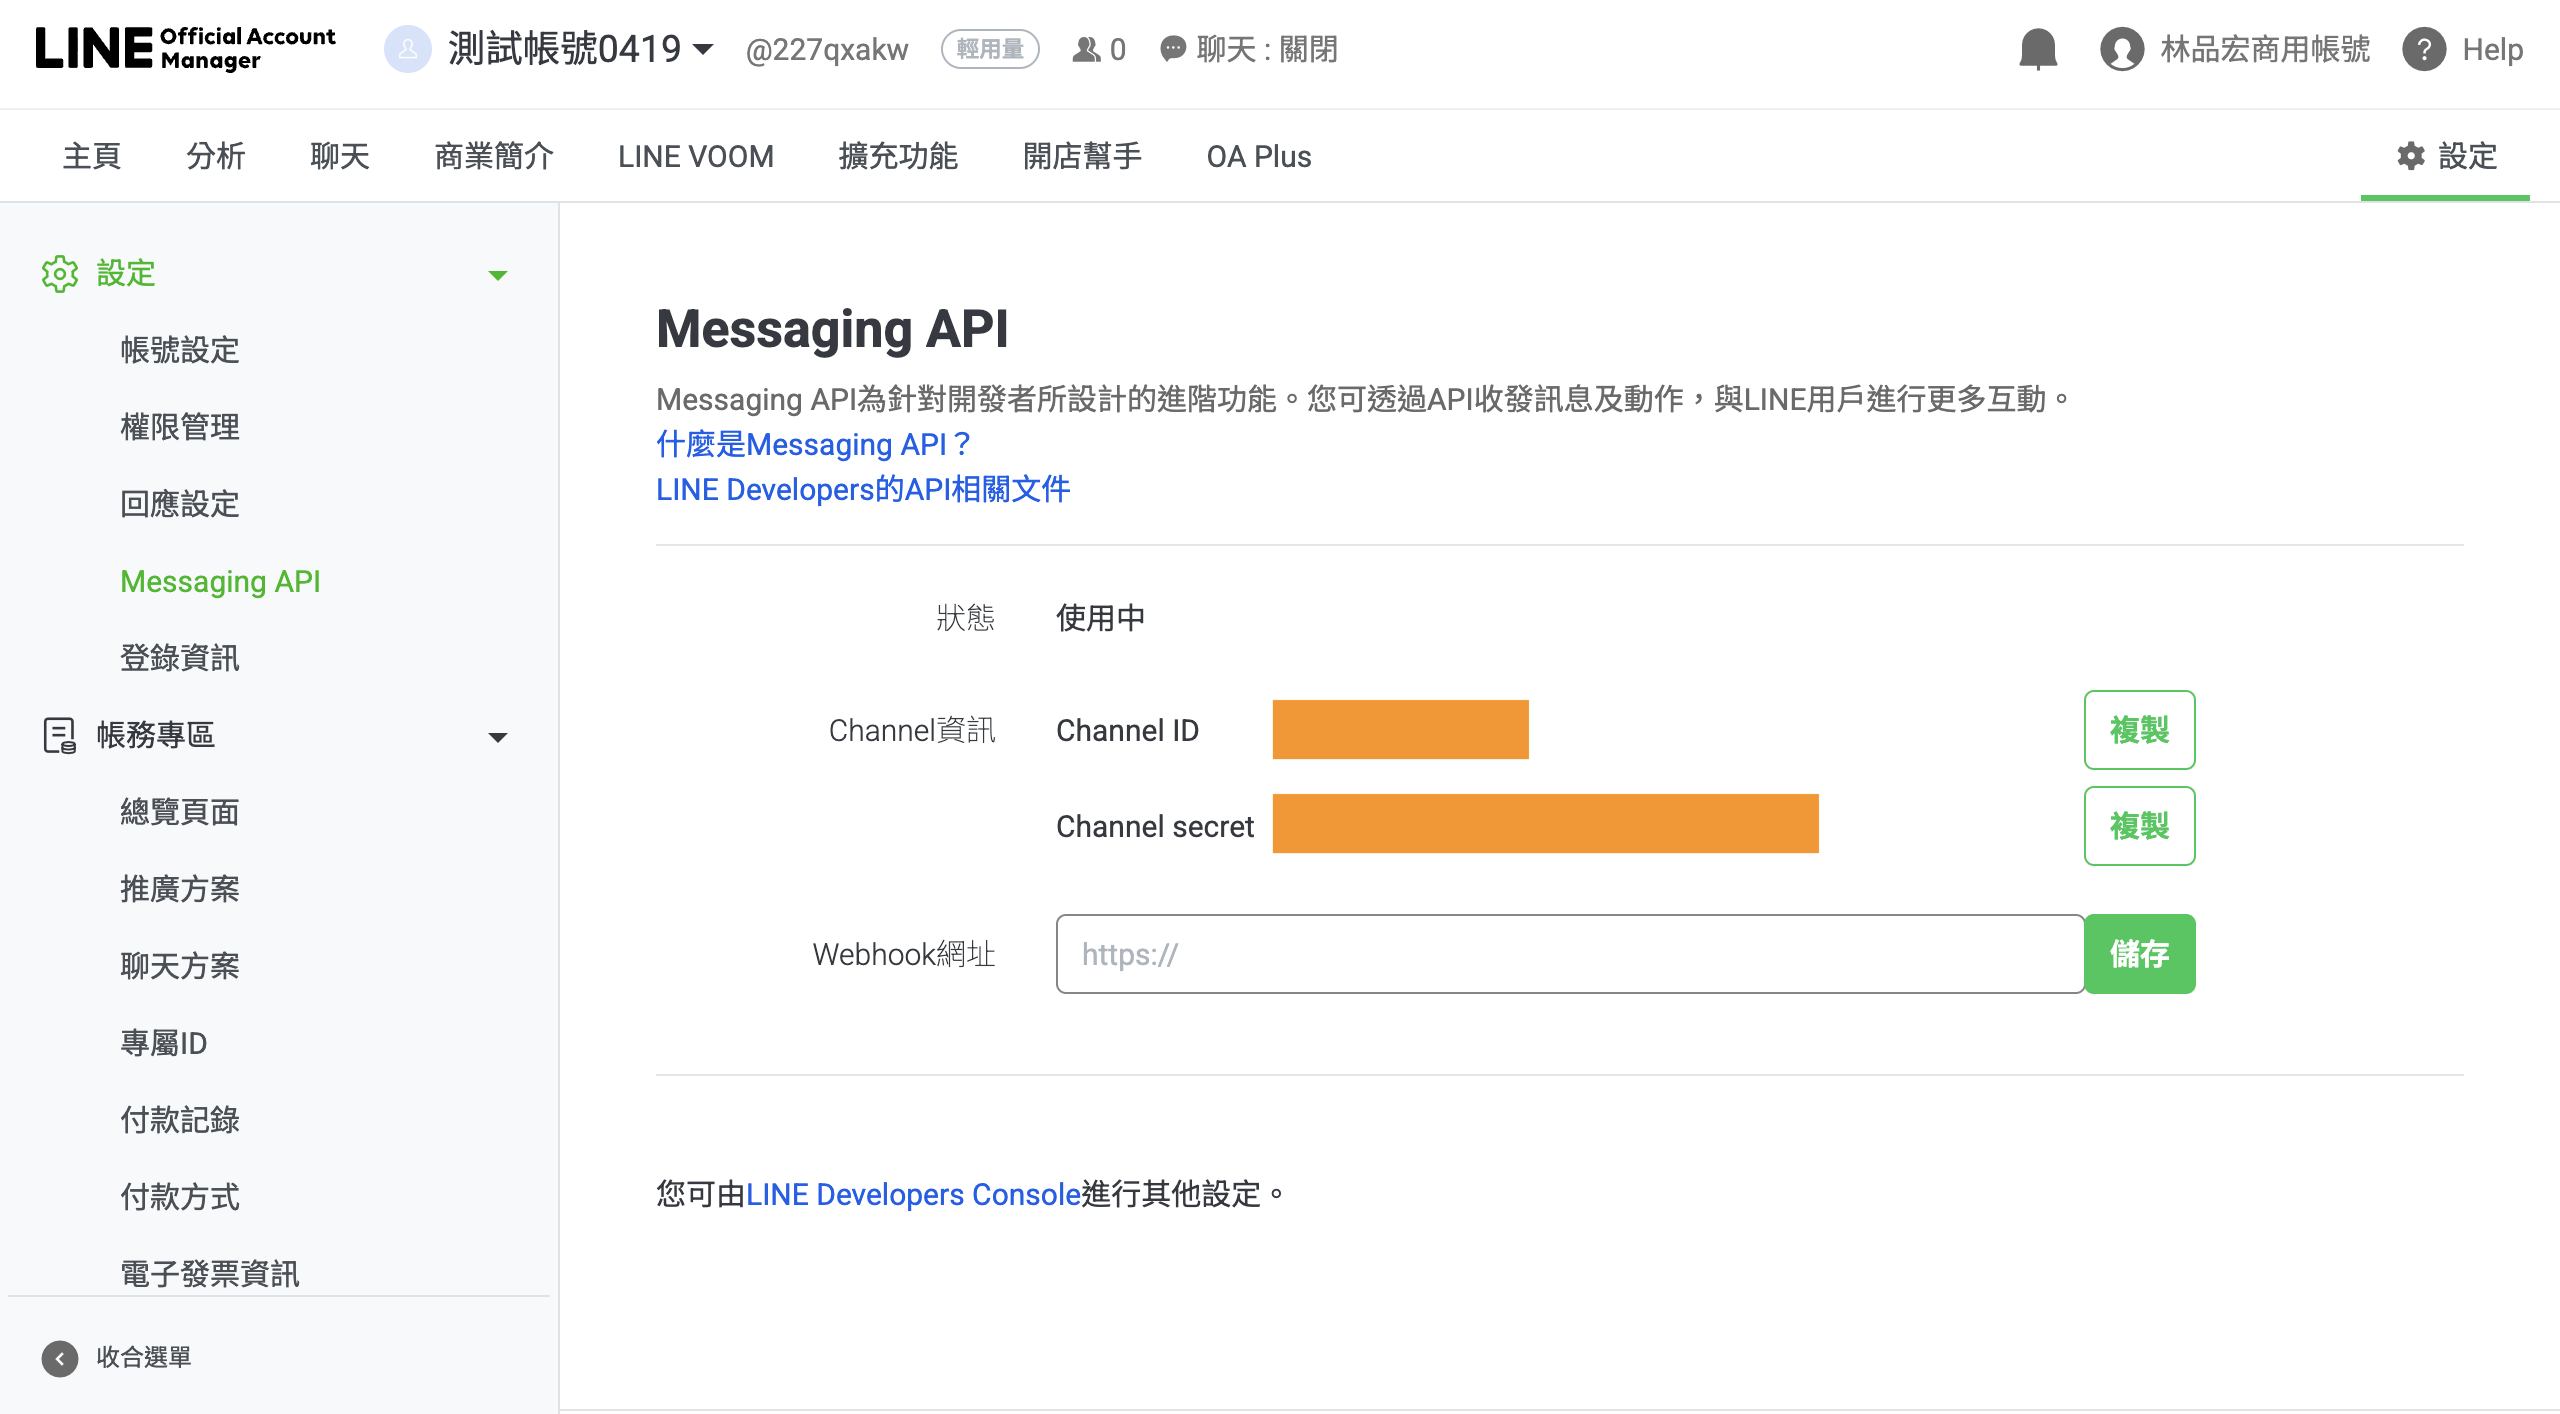Screen dimensions: 2560x1414
Task: Open 付款方式 in the sidebar
Action: (180, 1197)
